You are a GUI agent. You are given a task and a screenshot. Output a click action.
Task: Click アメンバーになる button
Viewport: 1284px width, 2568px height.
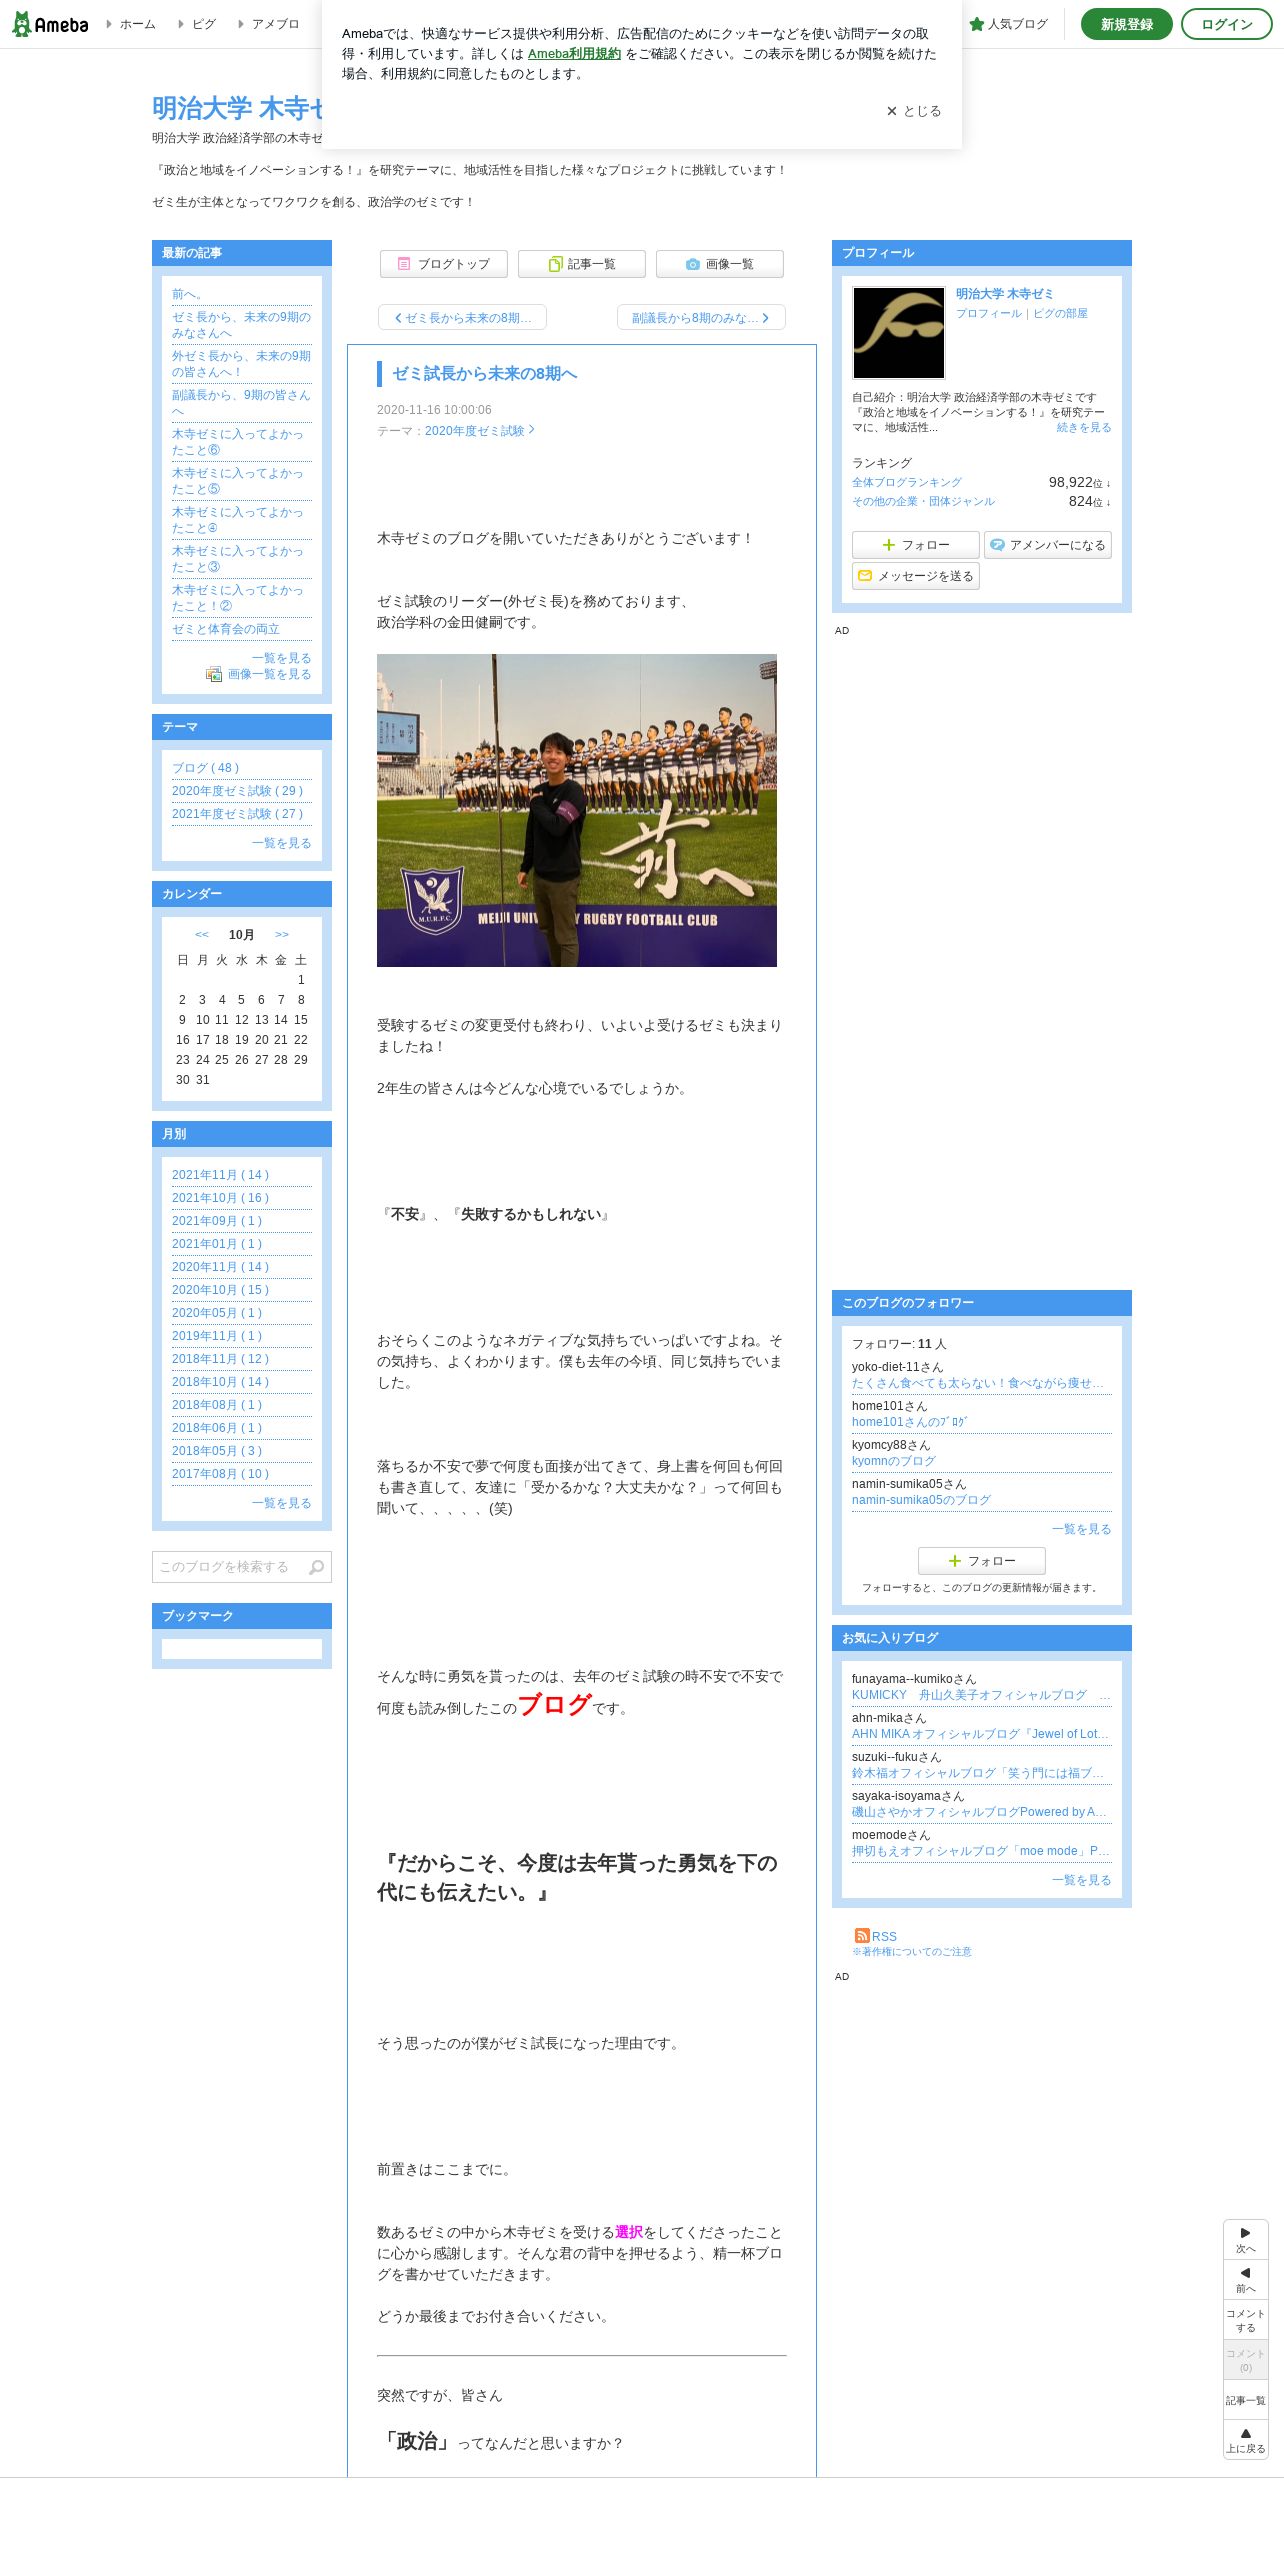(x=1048, y=545)
